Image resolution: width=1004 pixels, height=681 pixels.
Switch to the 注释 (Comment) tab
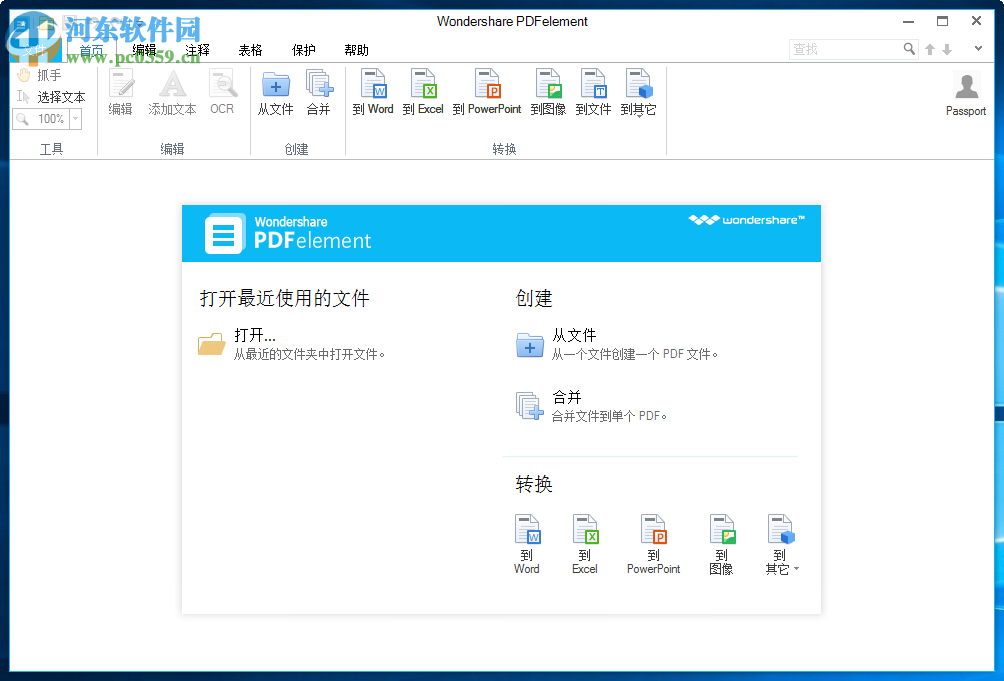[197, 49]
